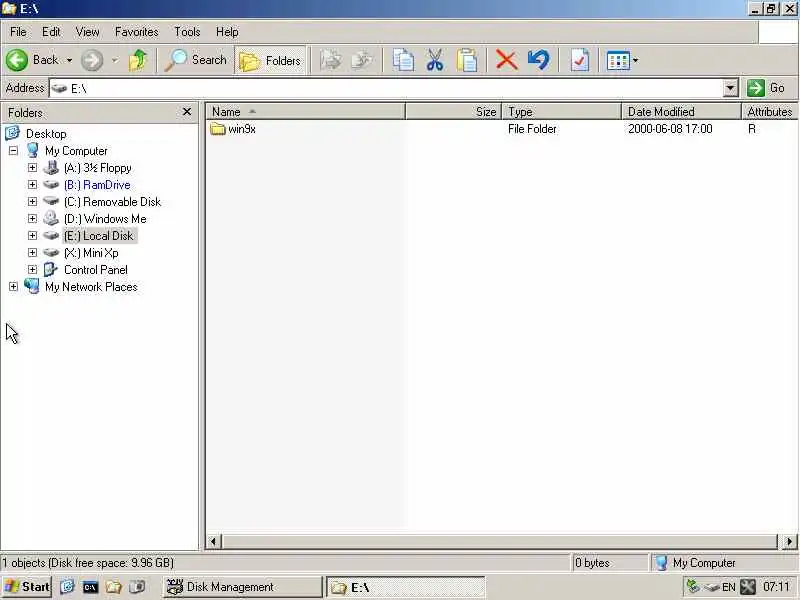The image size is (800, 600).
Task: Click the Cut scissors icon
Action: point(435,60)
